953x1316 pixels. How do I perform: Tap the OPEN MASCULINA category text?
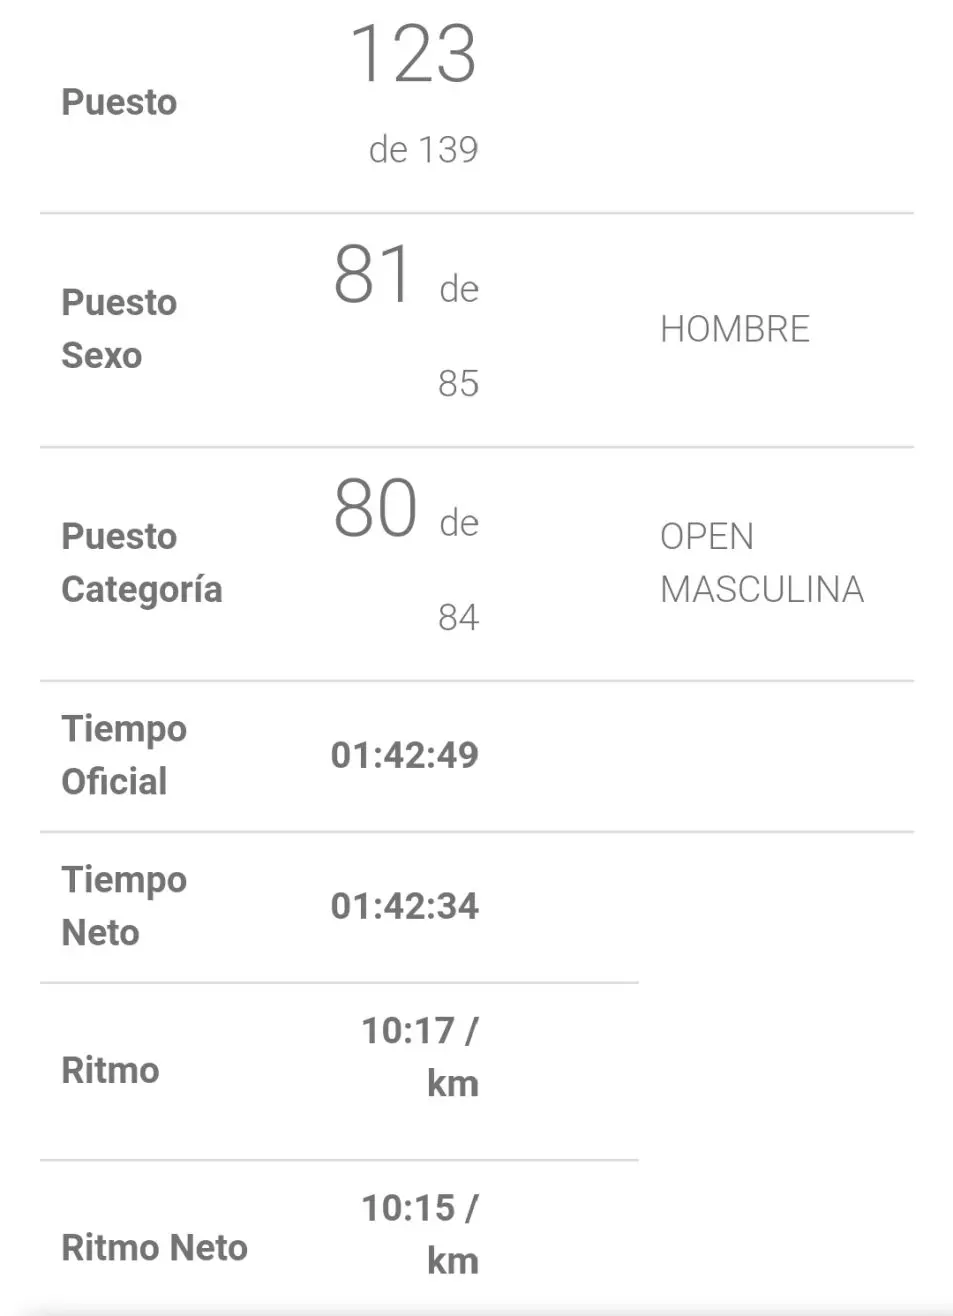pyautogui.click(x=761, y=563)
